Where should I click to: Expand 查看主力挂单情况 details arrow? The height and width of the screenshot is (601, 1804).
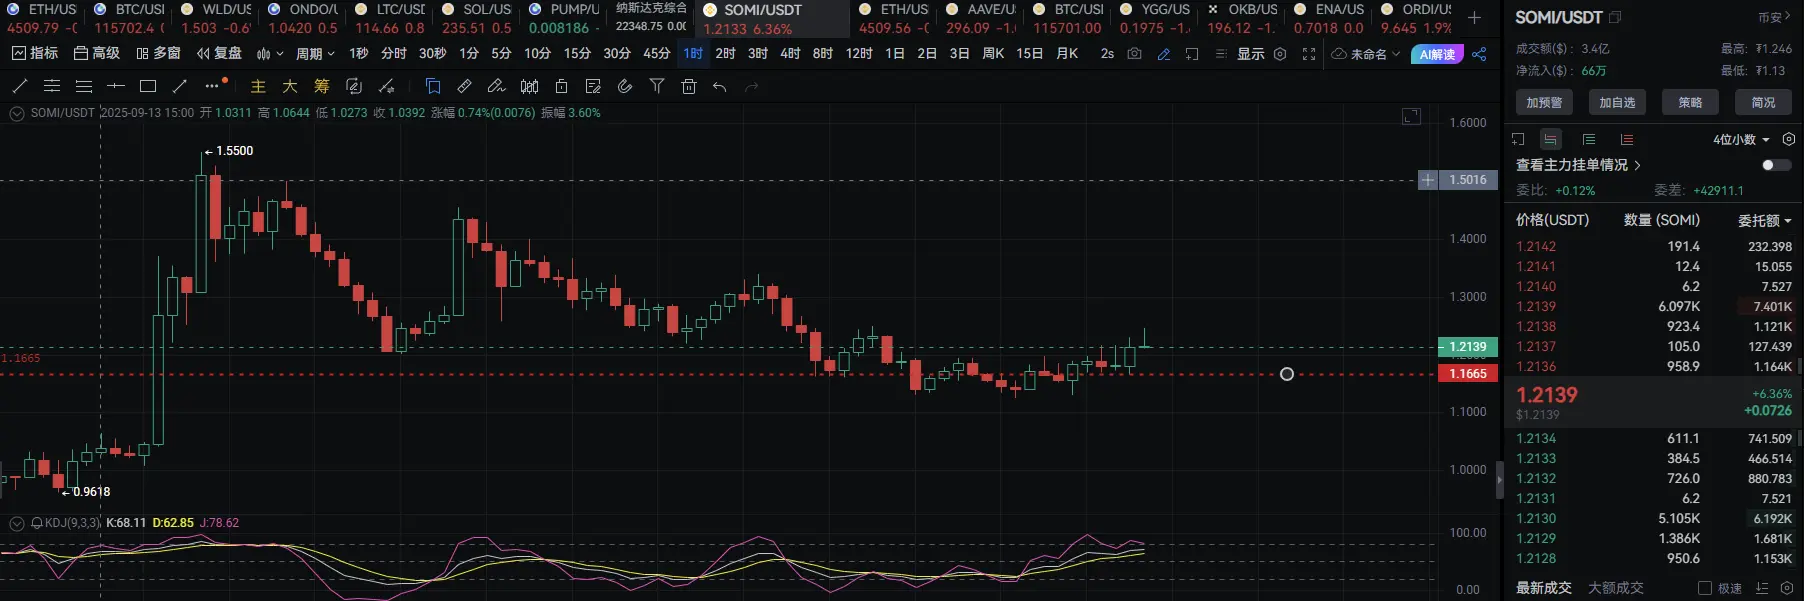[1638, 165]
